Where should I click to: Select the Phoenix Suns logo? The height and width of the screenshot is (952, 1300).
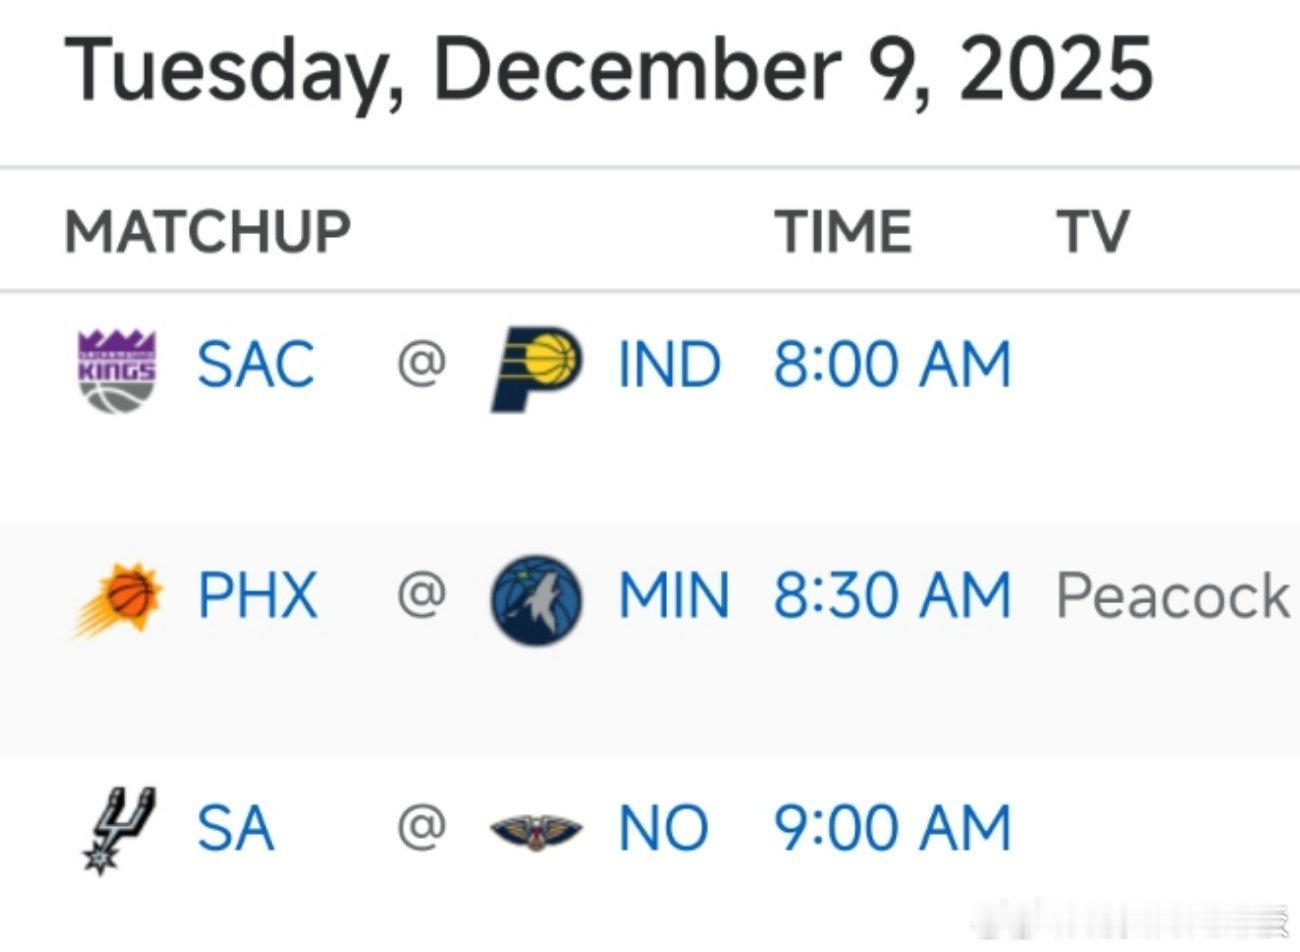(x=119, y=599)
